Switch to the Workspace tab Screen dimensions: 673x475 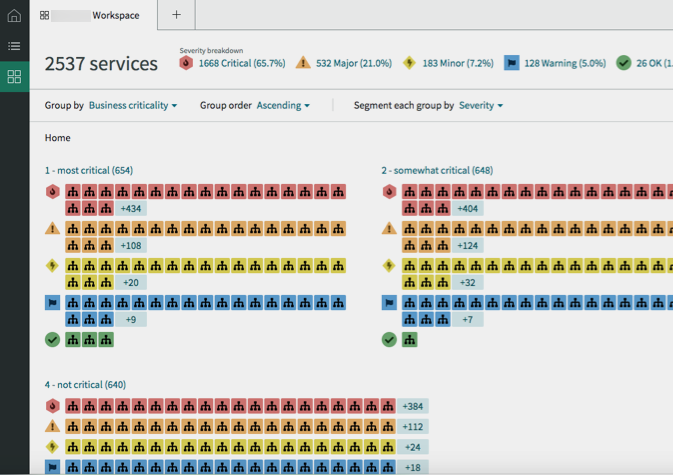(94, 15)
